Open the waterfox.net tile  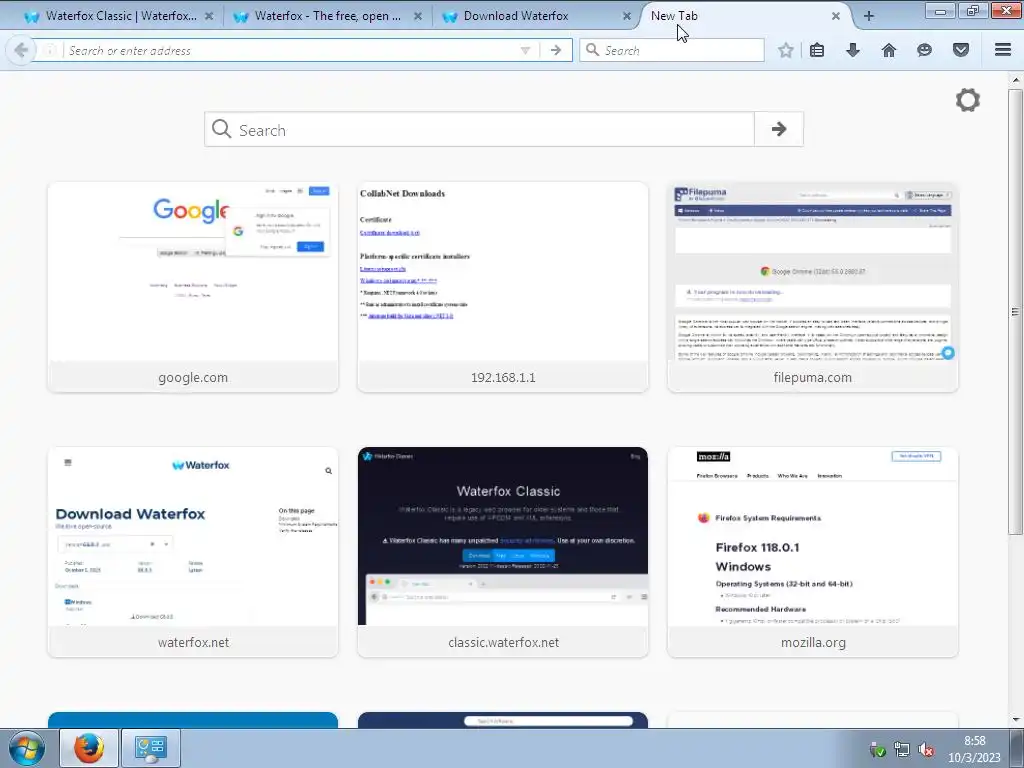pyautogui.click(x=193, y=552)
